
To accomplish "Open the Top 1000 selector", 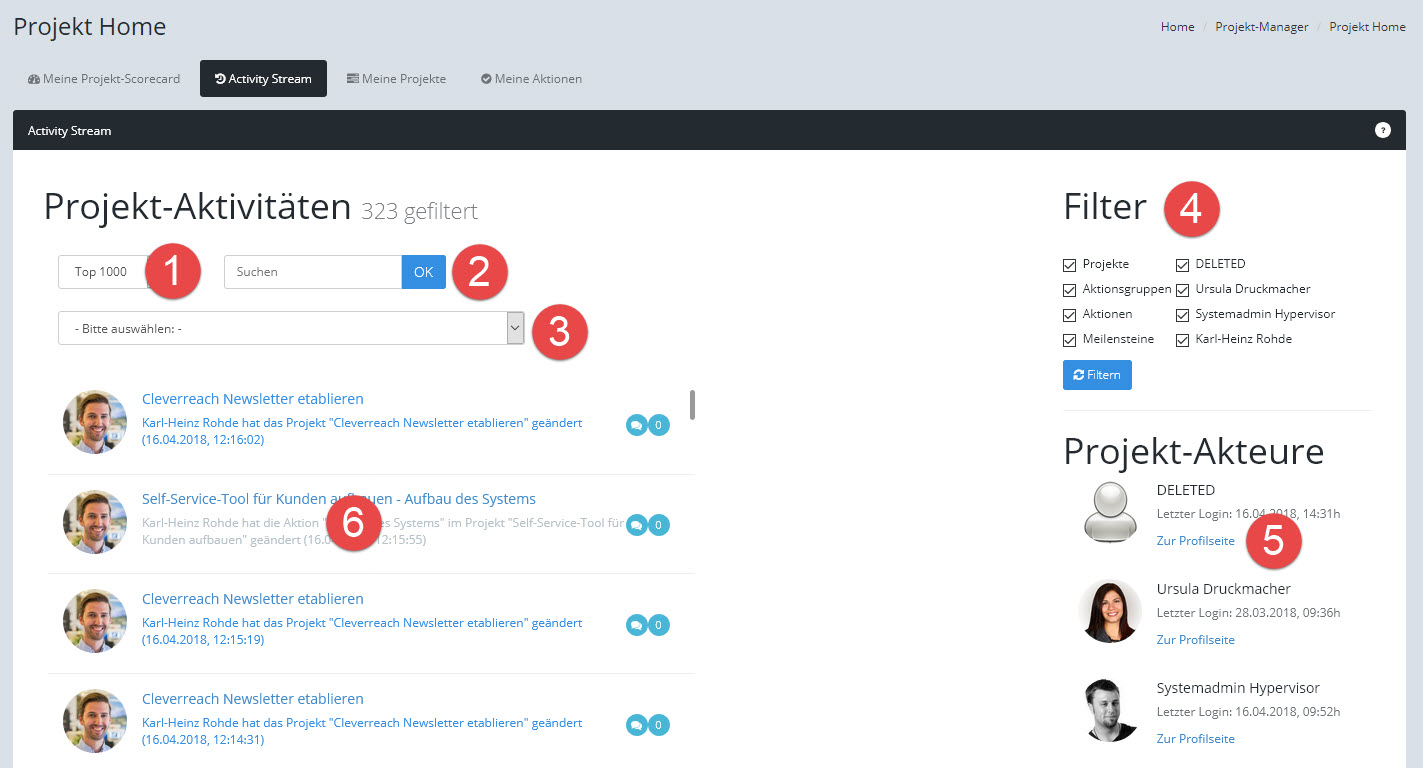I will [101, 272].
